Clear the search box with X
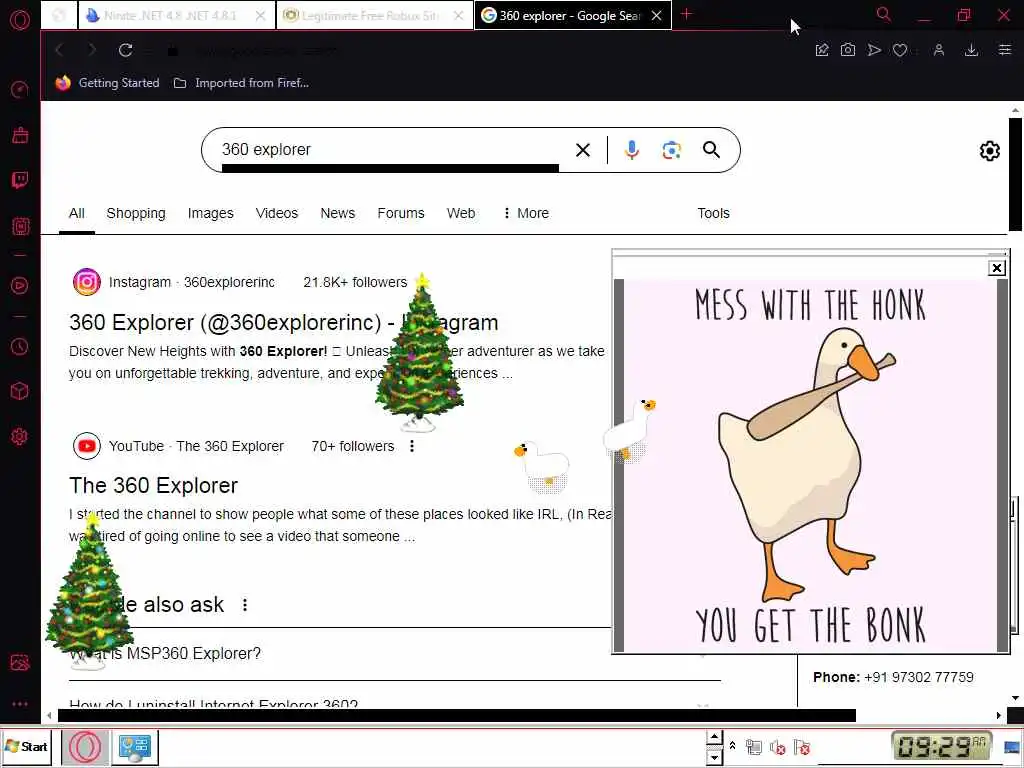The width and height of the screenshot is (1024, 768). pos(583,150)
